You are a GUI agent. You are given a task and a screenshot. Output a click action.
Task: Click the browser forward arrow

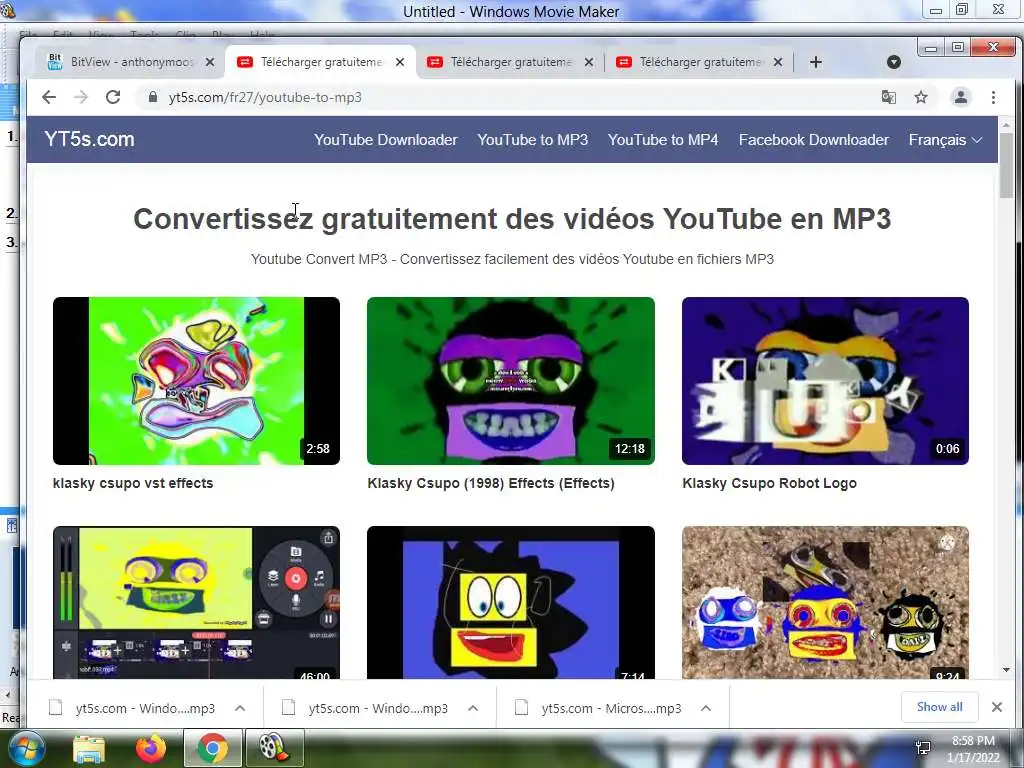[81, 97]
